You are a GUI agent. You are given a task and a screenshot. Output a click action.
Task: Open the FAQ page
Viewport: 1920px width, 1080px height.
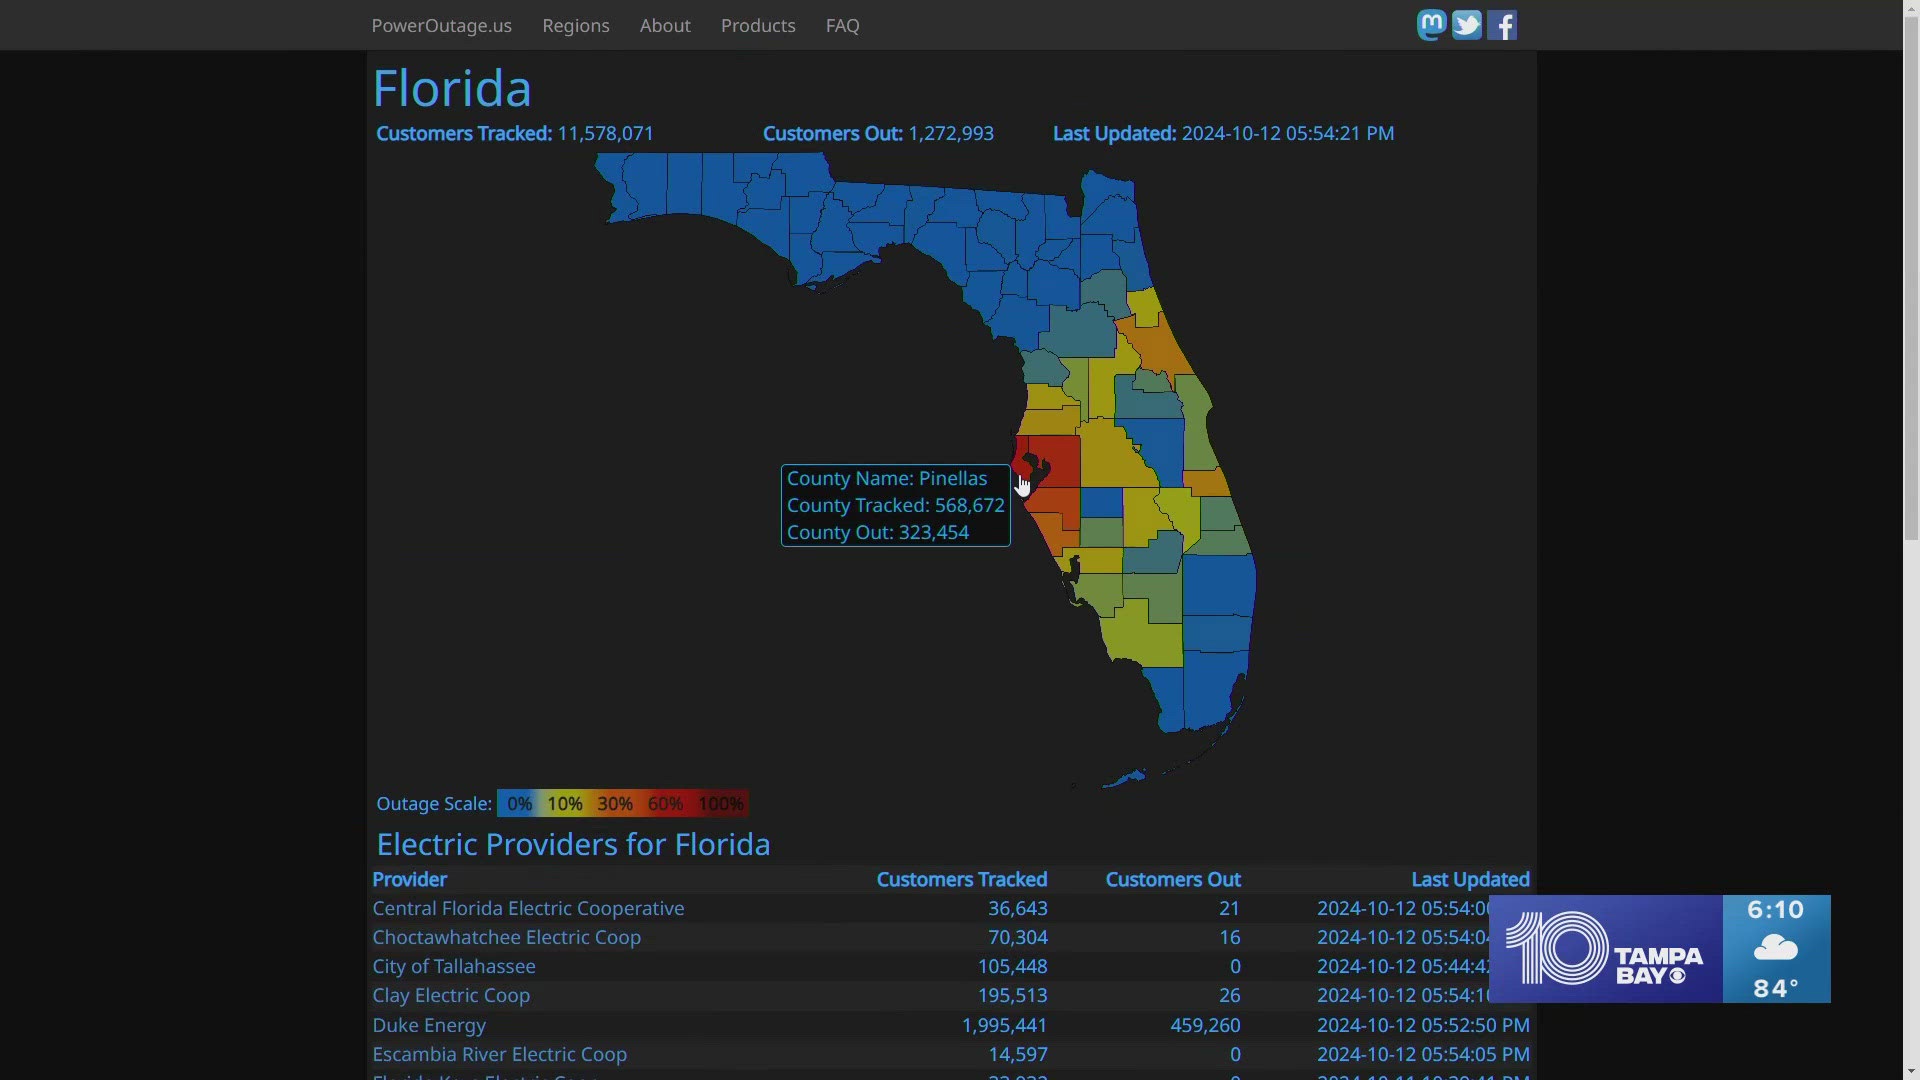point(842,26)
